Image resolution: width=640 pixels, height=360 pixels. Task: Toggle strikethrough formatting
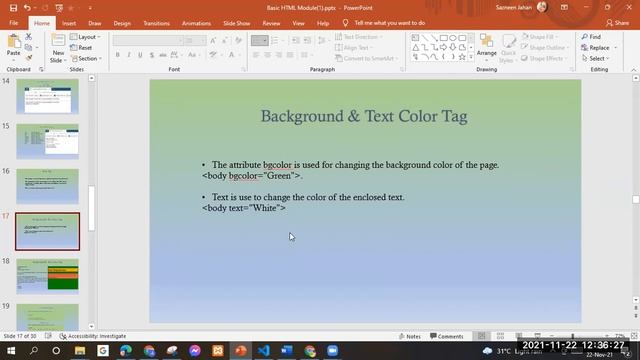coord(163,55)
